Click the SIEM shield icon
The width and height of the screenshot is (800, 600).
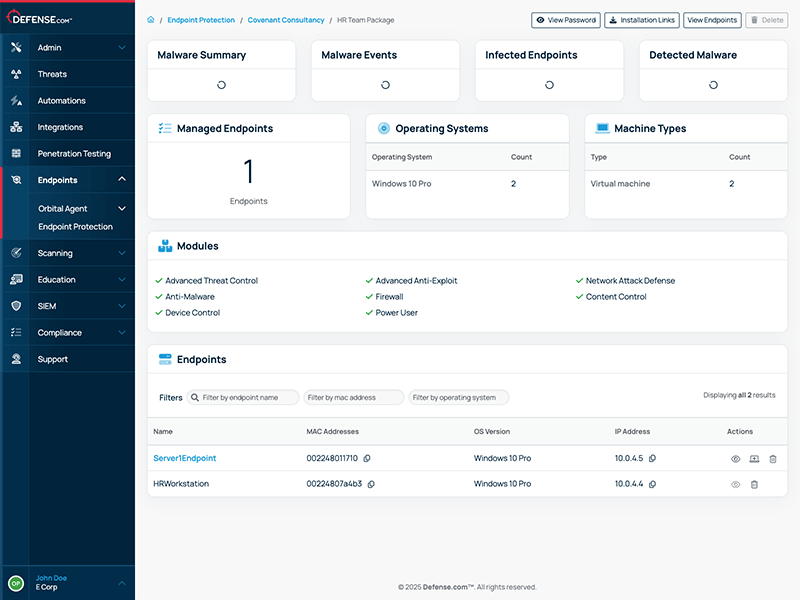pyautogui.click(x=15, y=306)
